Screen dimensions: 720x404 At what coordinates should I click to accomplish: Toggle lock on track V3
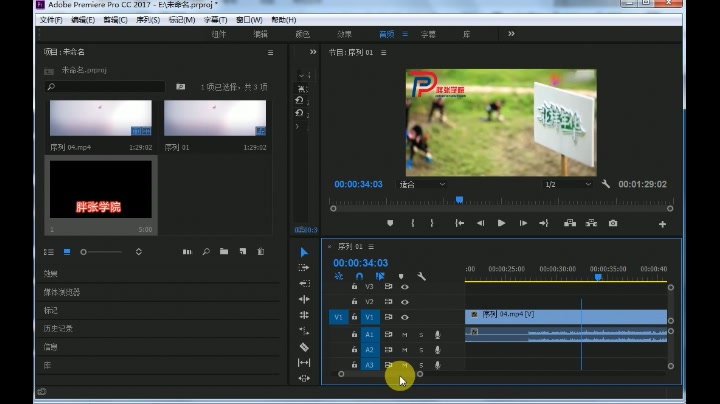coord(354,286)
